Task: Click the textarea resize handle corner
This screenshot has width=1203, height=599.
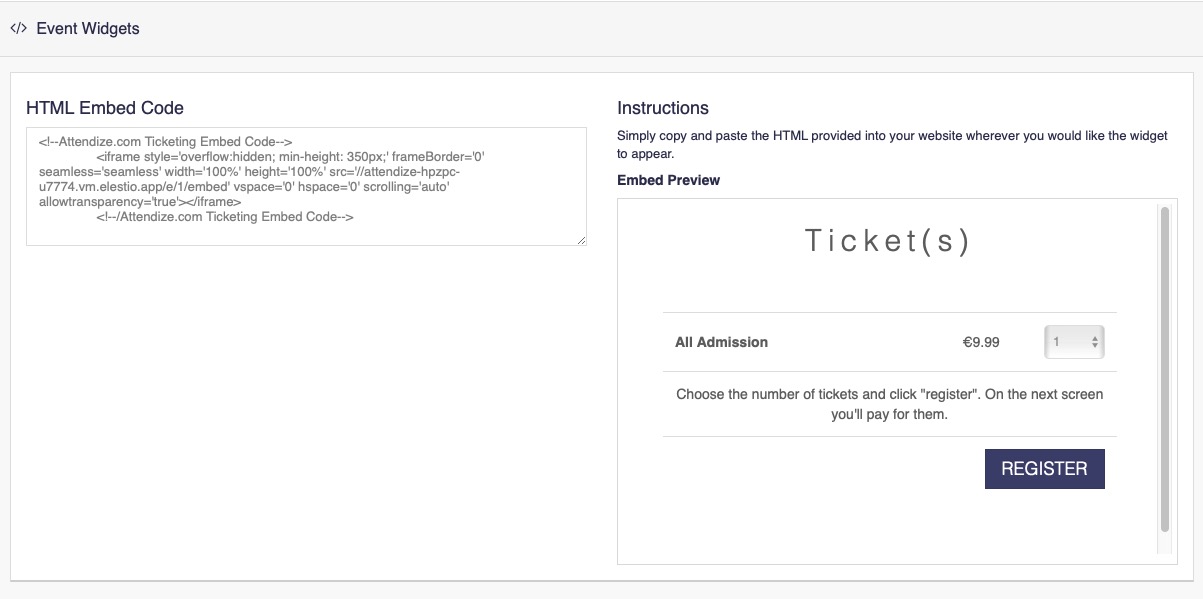Action: click(581, 240)
